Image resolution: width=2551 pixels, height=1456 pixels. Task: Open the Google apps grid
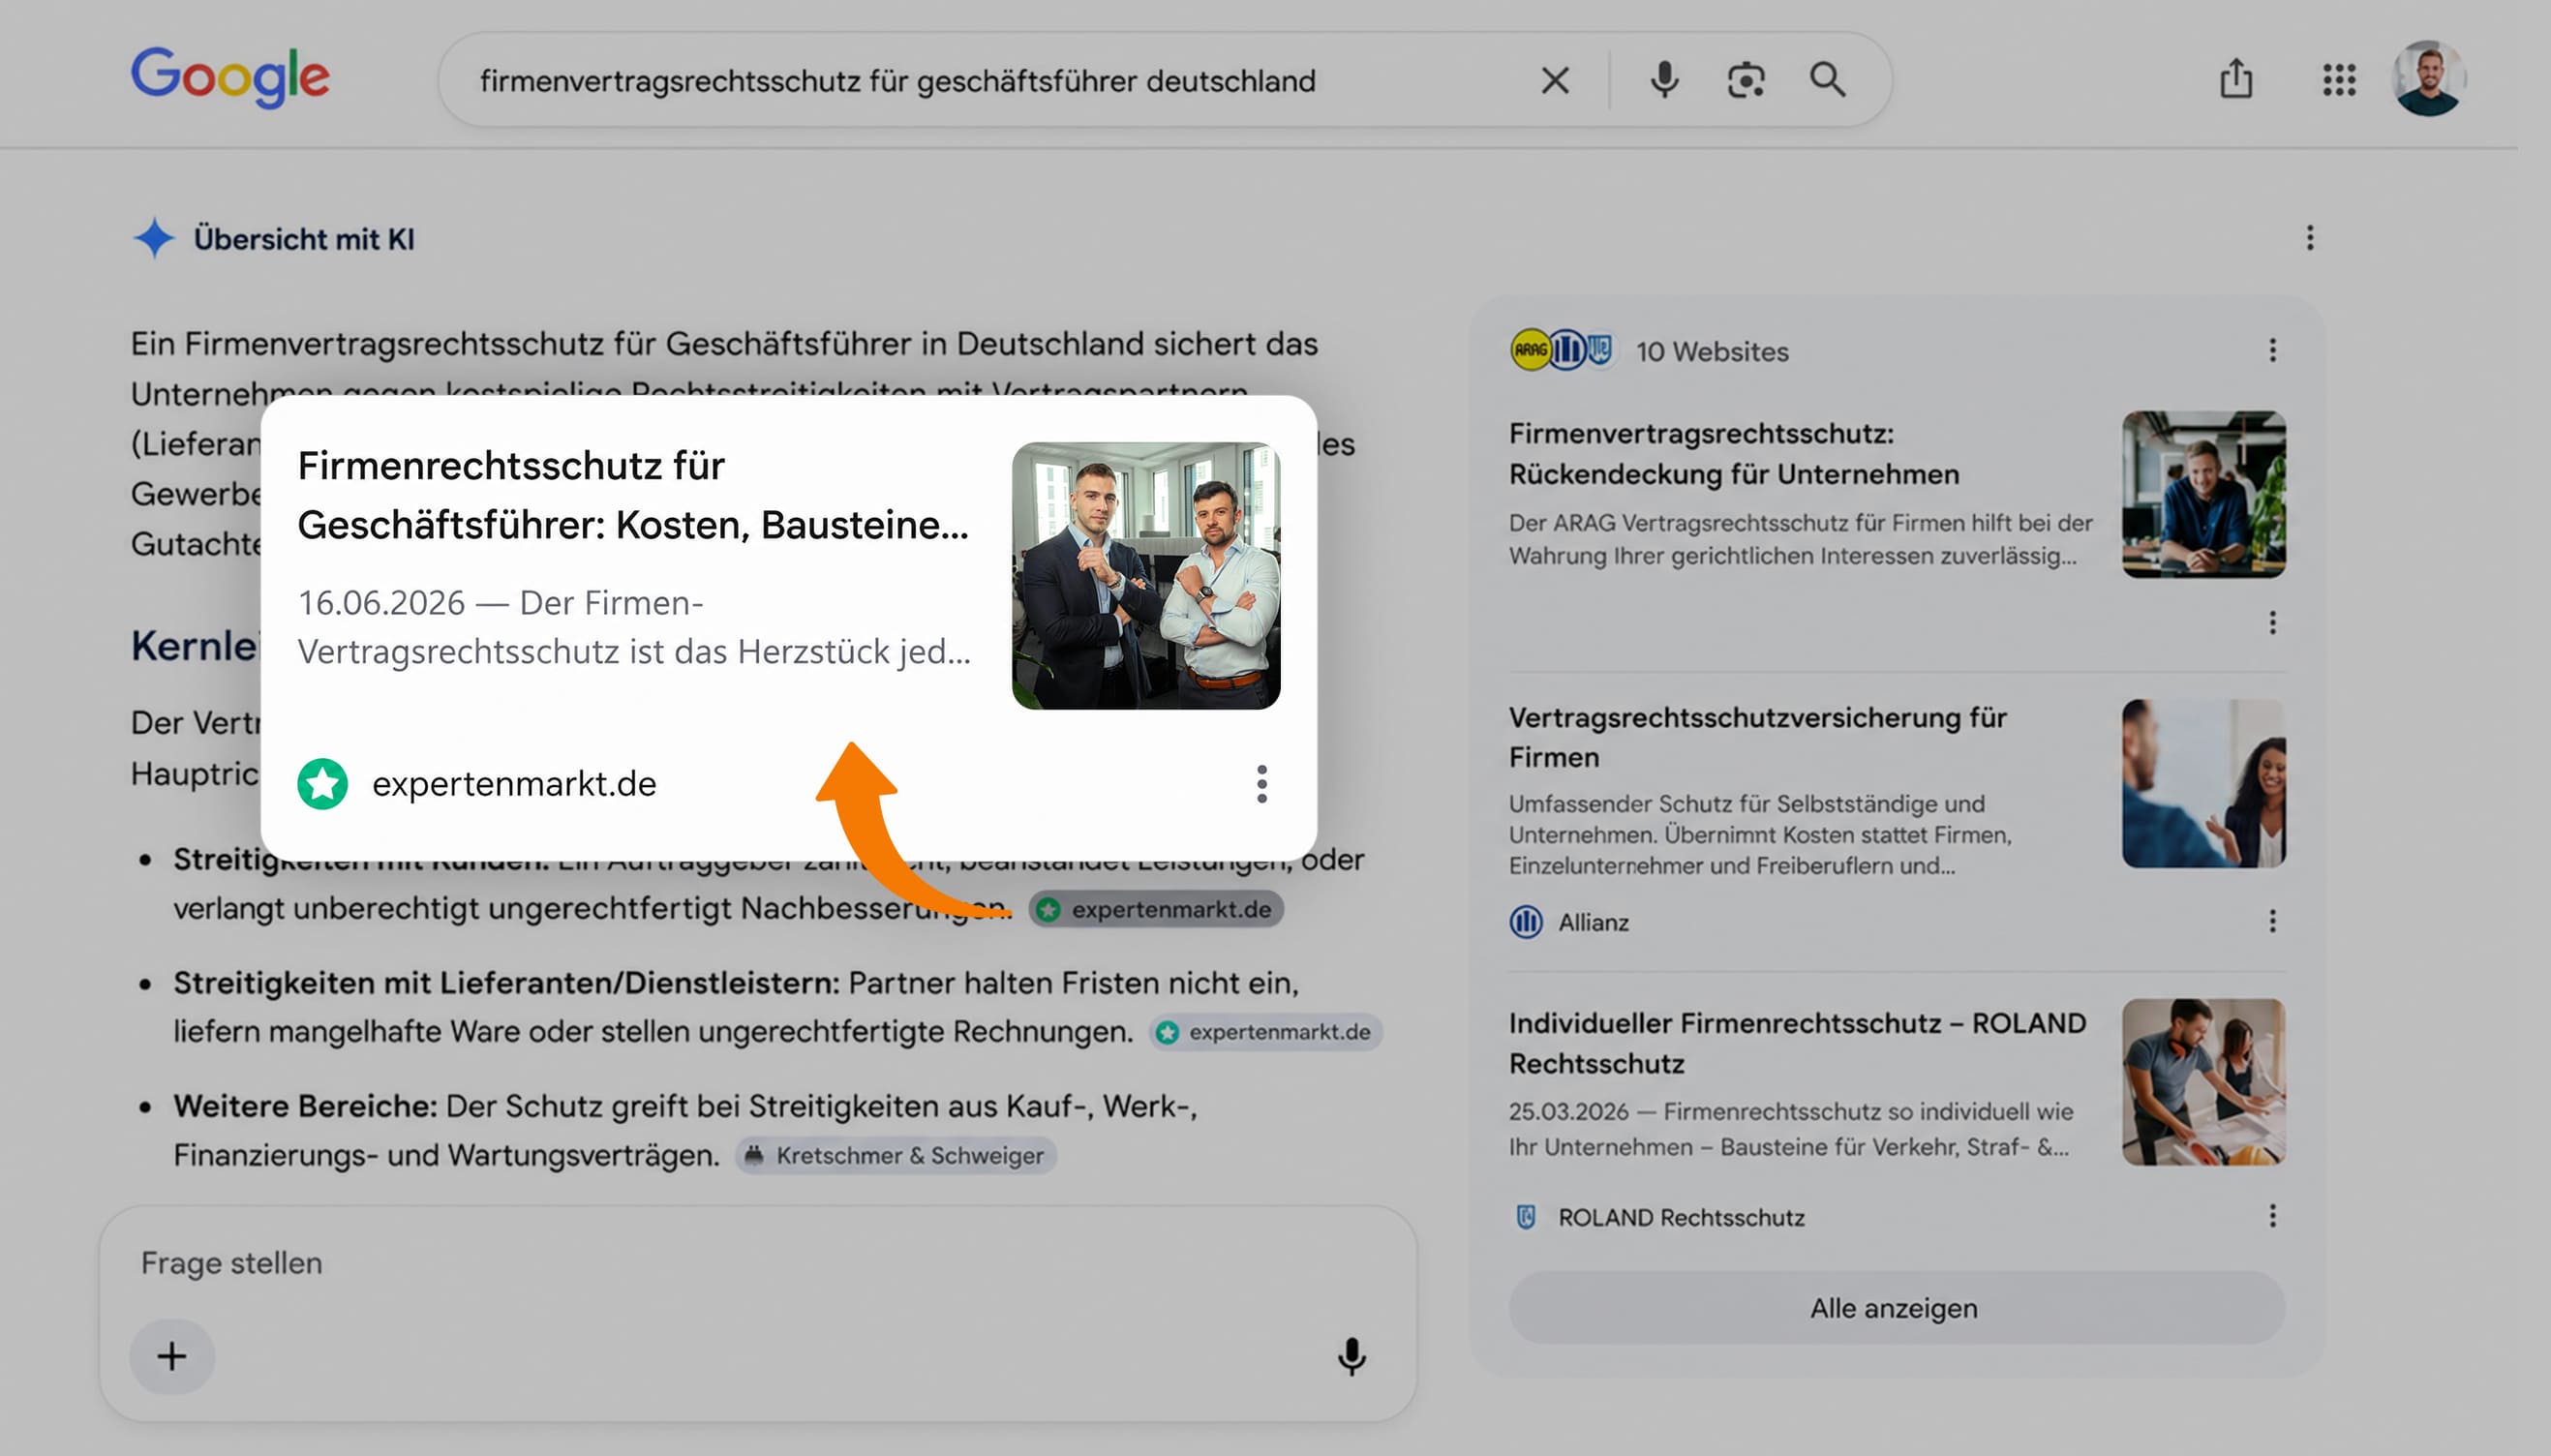(2339, 79)
